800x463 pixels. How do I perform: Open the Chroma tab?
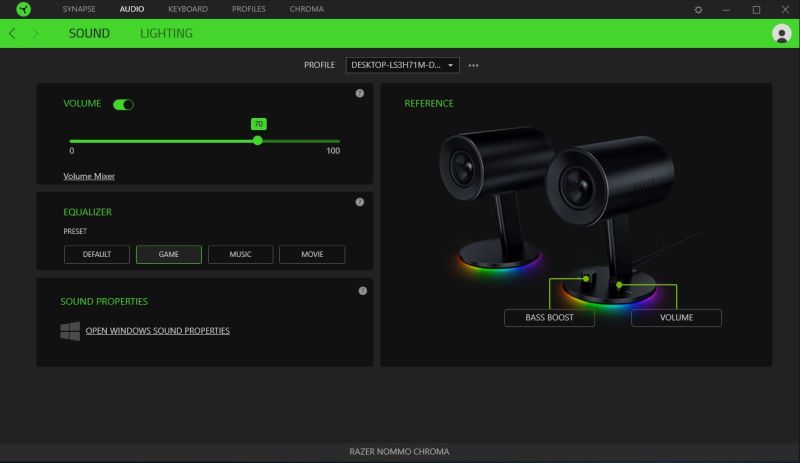tap(307, 9)
